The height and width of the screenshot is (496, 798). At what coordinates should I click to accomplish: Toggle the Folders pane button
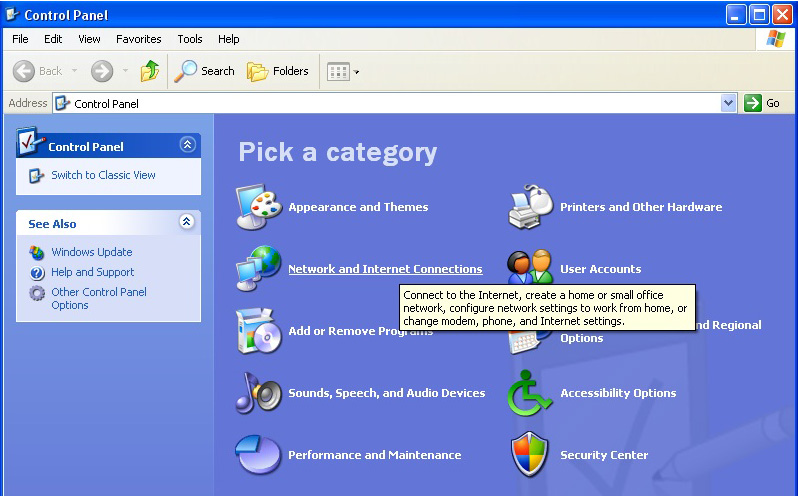coord(278,71)
